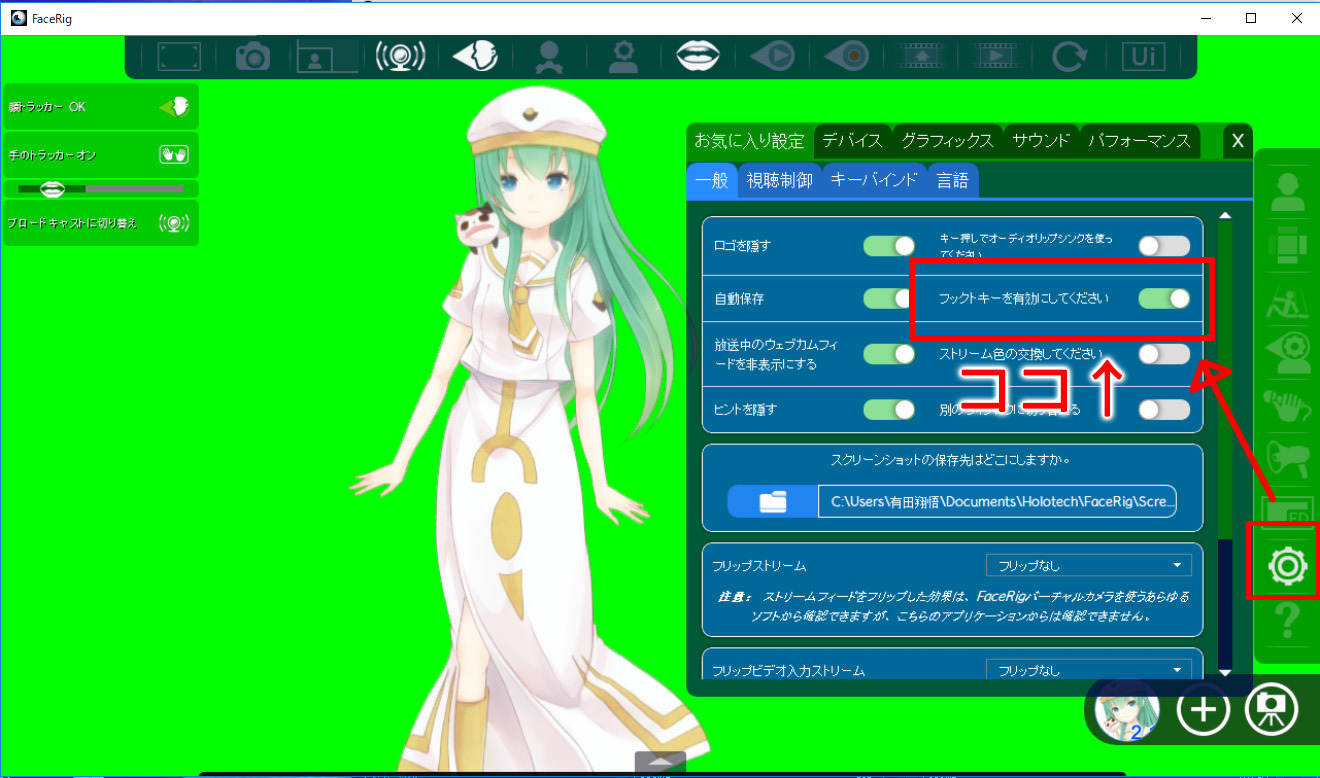
Task: Toggle webcam picture-in-picture icon
Action: (327, 57)
